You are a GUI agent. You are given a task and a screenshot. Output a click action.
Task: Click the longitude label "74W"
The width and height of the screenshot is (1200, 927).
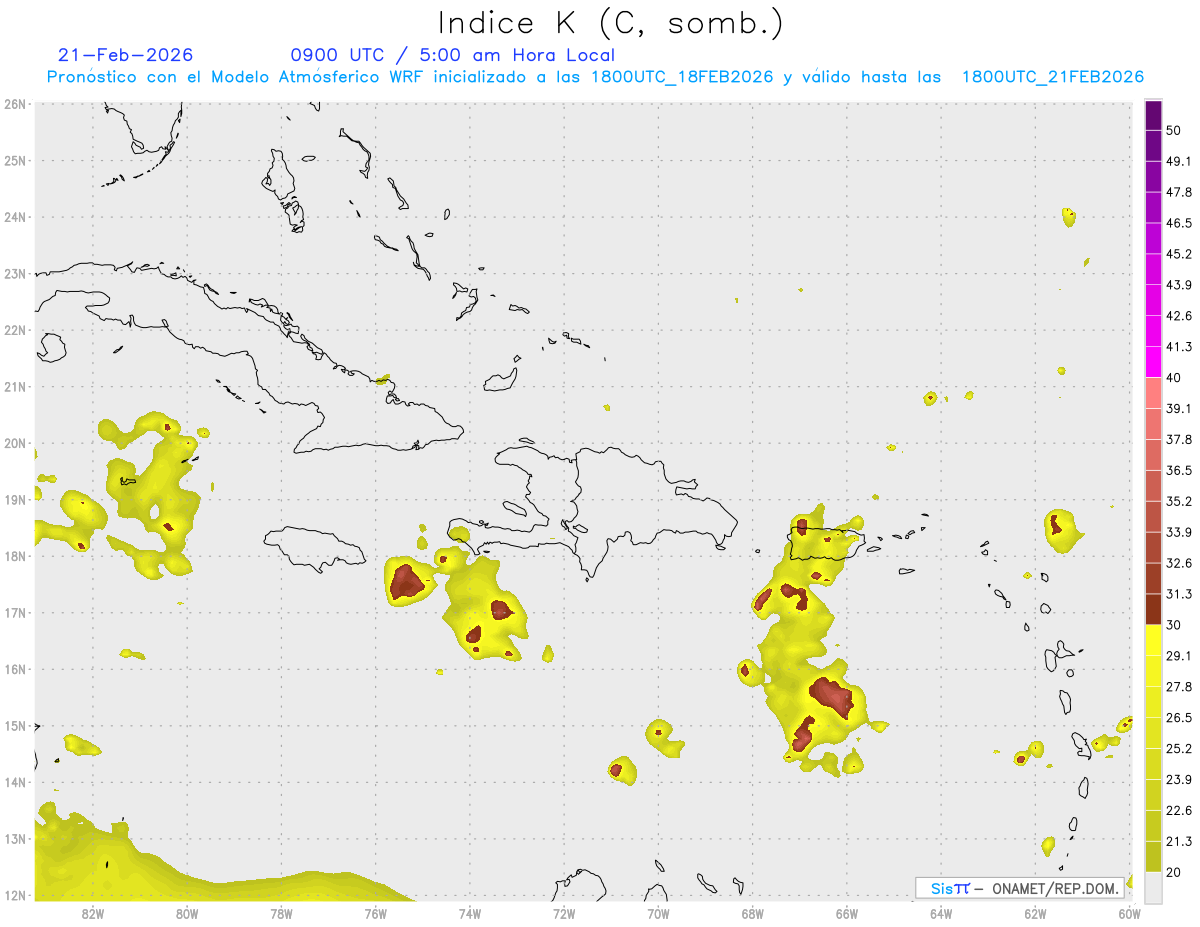coord(470,914)
